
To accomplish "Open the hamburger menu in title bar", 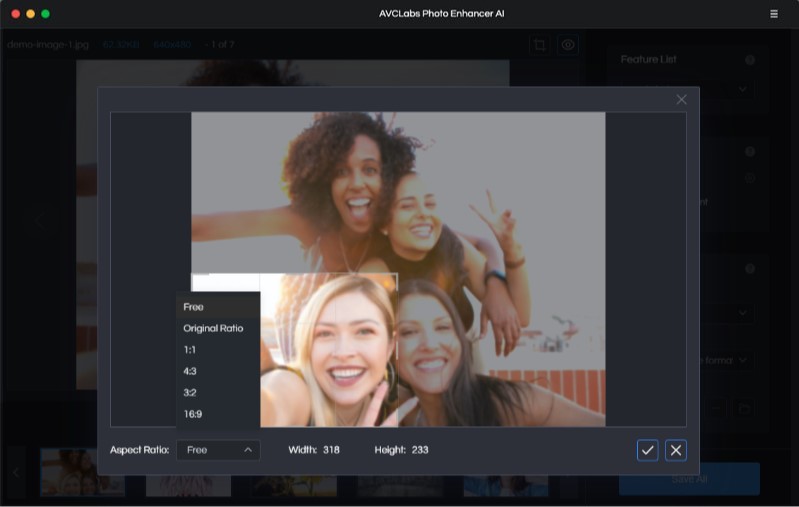I will pos(774,14).
